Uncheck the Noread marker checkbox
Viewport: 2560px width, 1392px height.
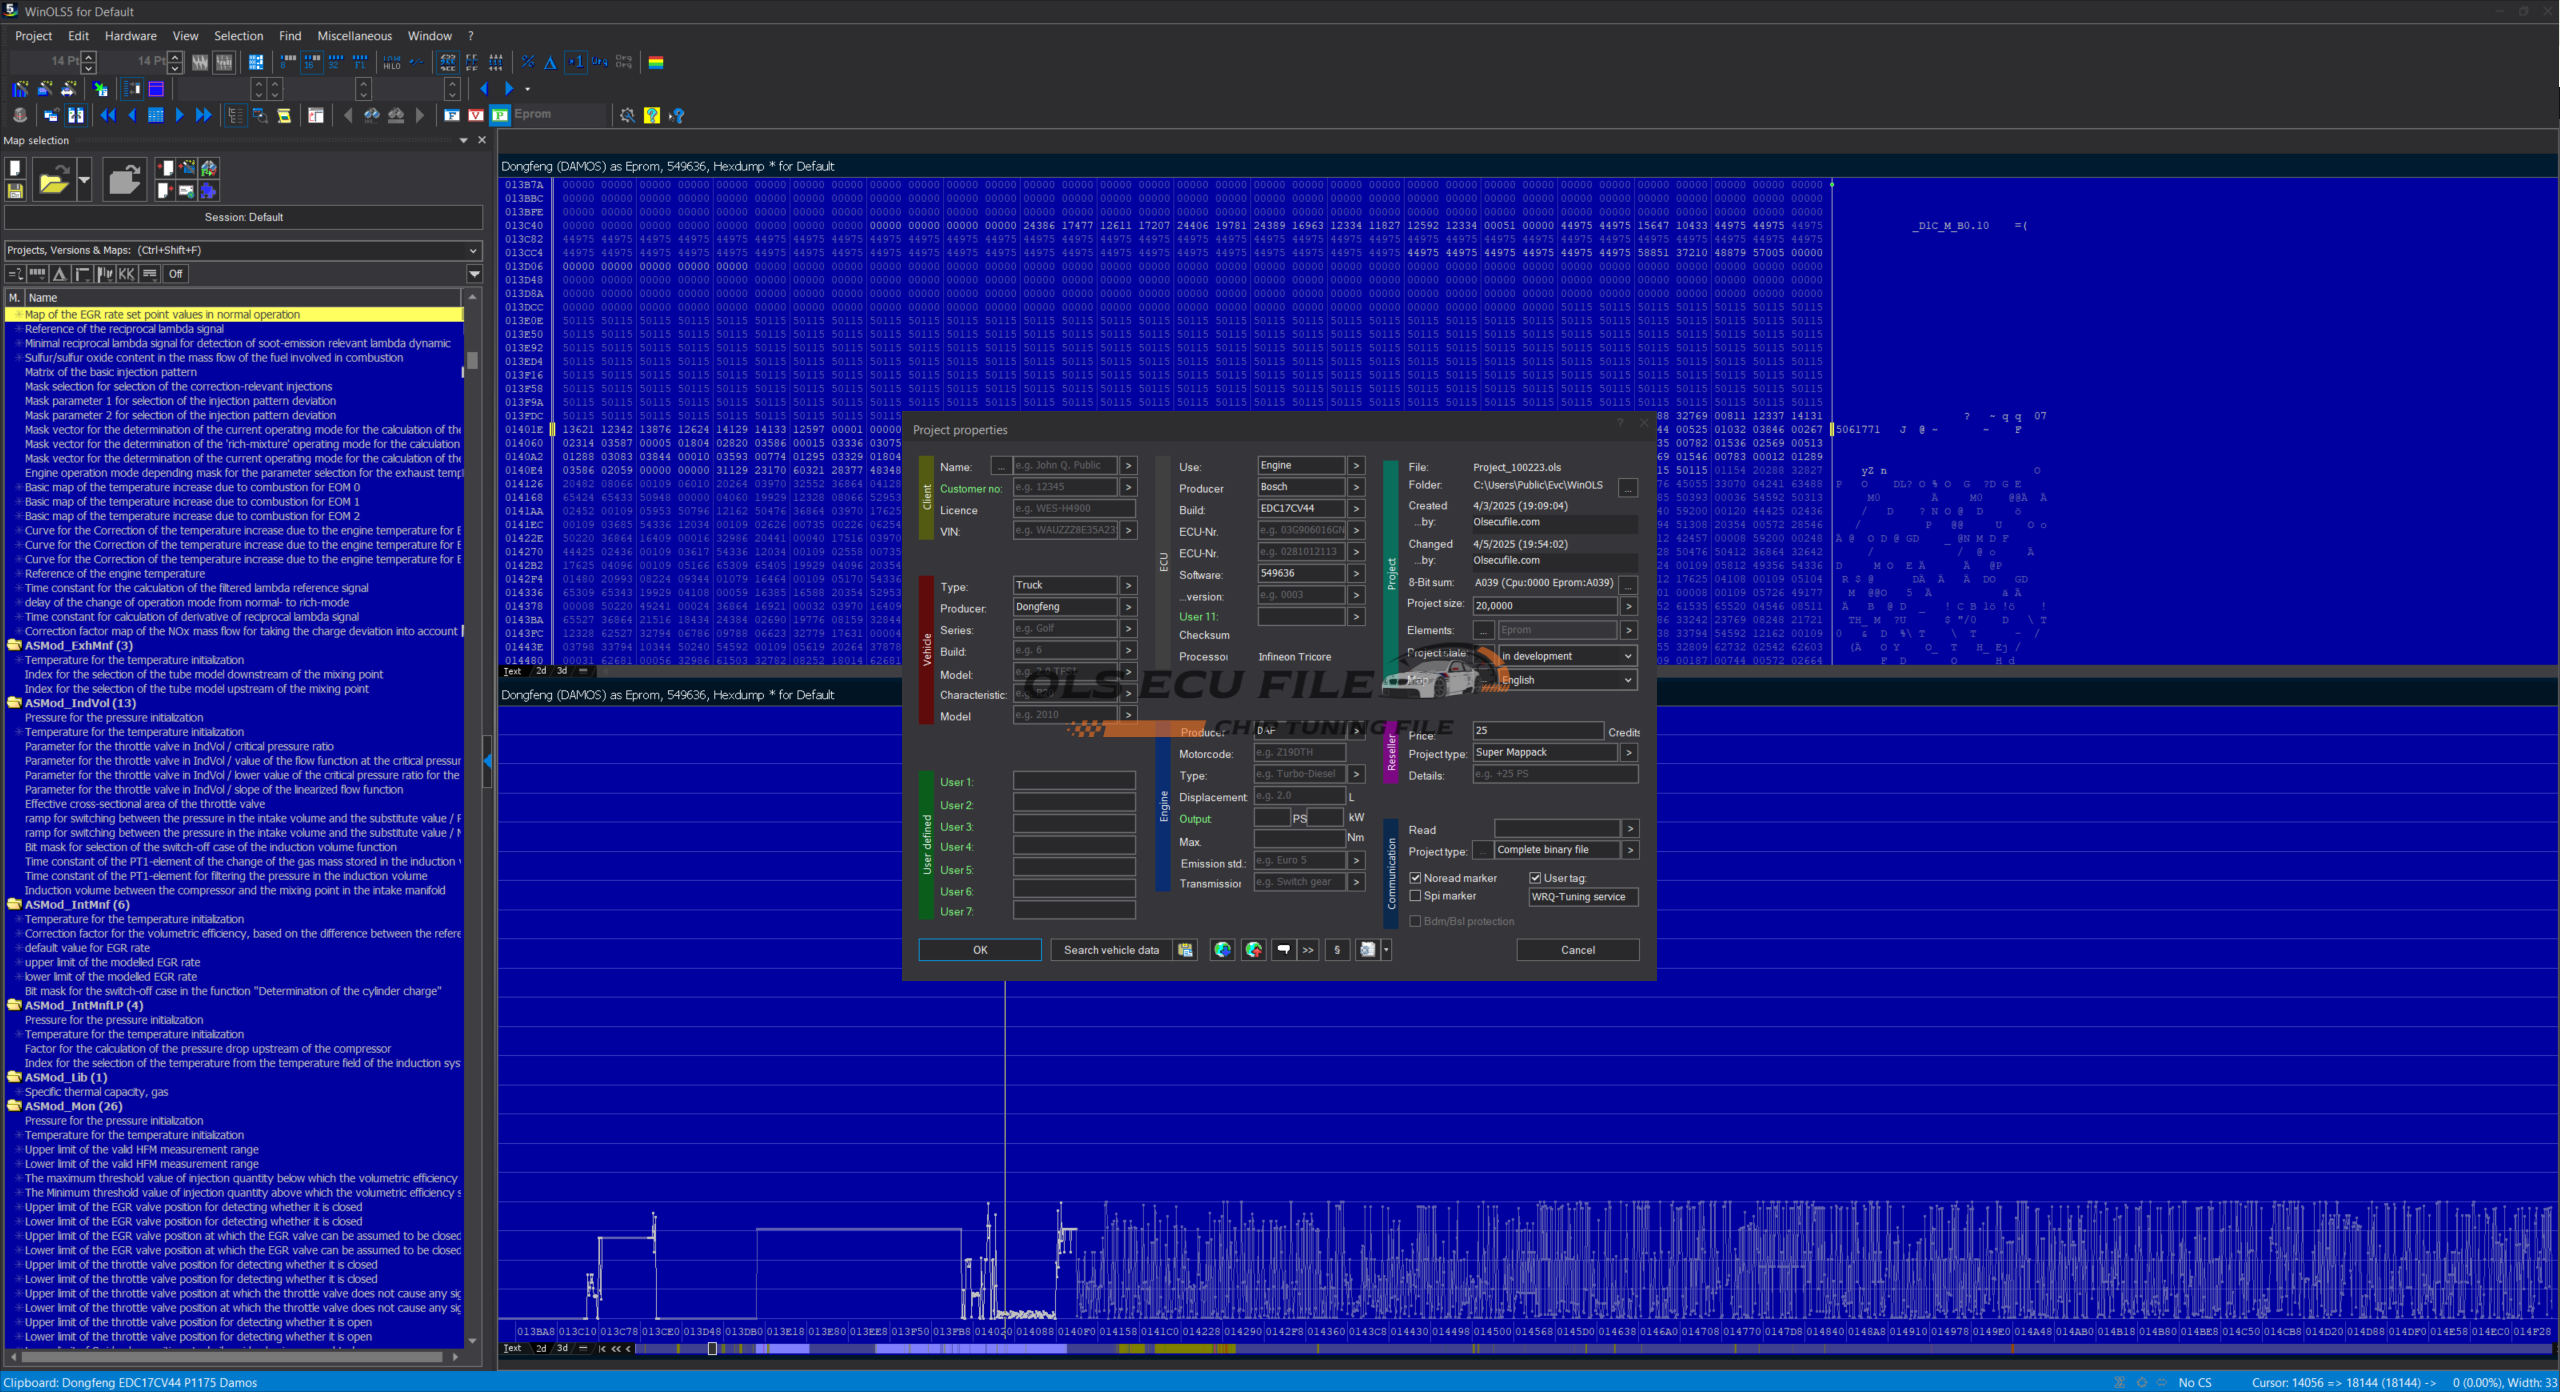(x=1415, y=878)
